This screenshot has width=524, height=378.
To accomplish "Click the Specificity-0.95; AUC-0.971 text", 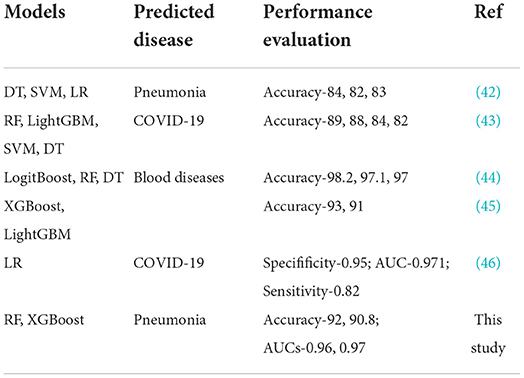I will click(x=356, y=263).
